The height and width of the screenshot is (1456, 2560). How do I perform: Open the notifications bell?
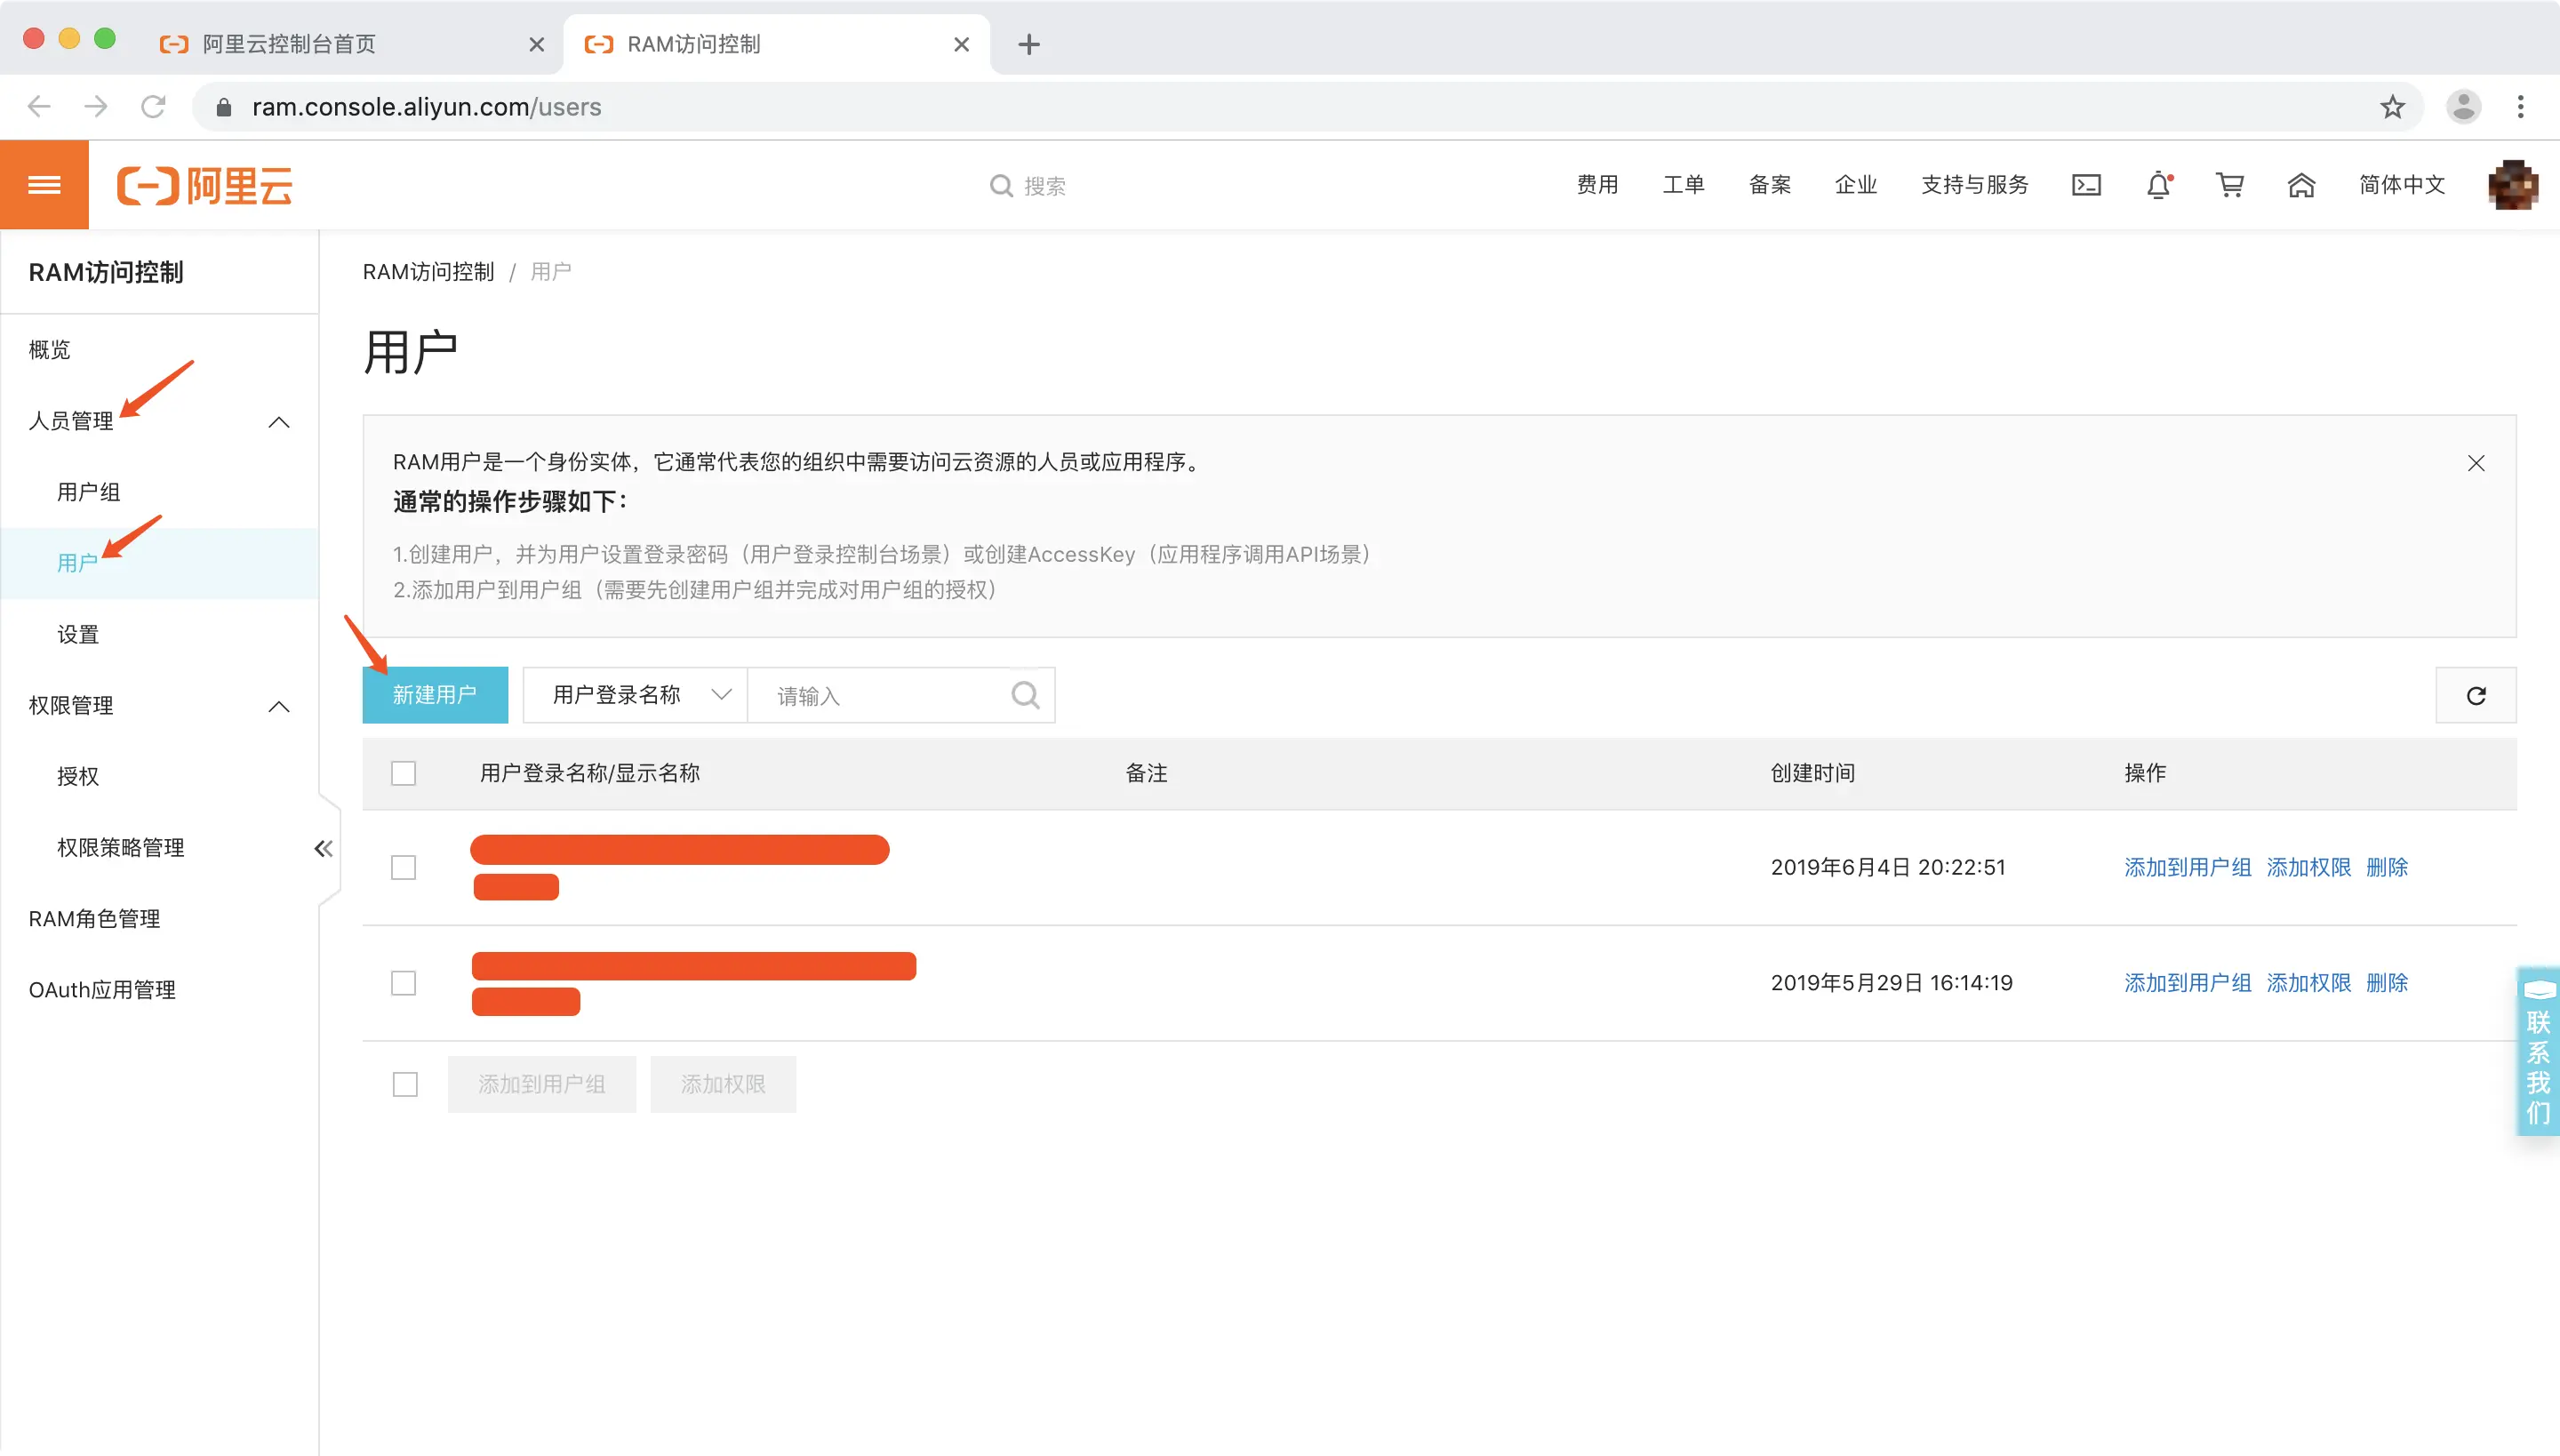(x=2158, y=185)
